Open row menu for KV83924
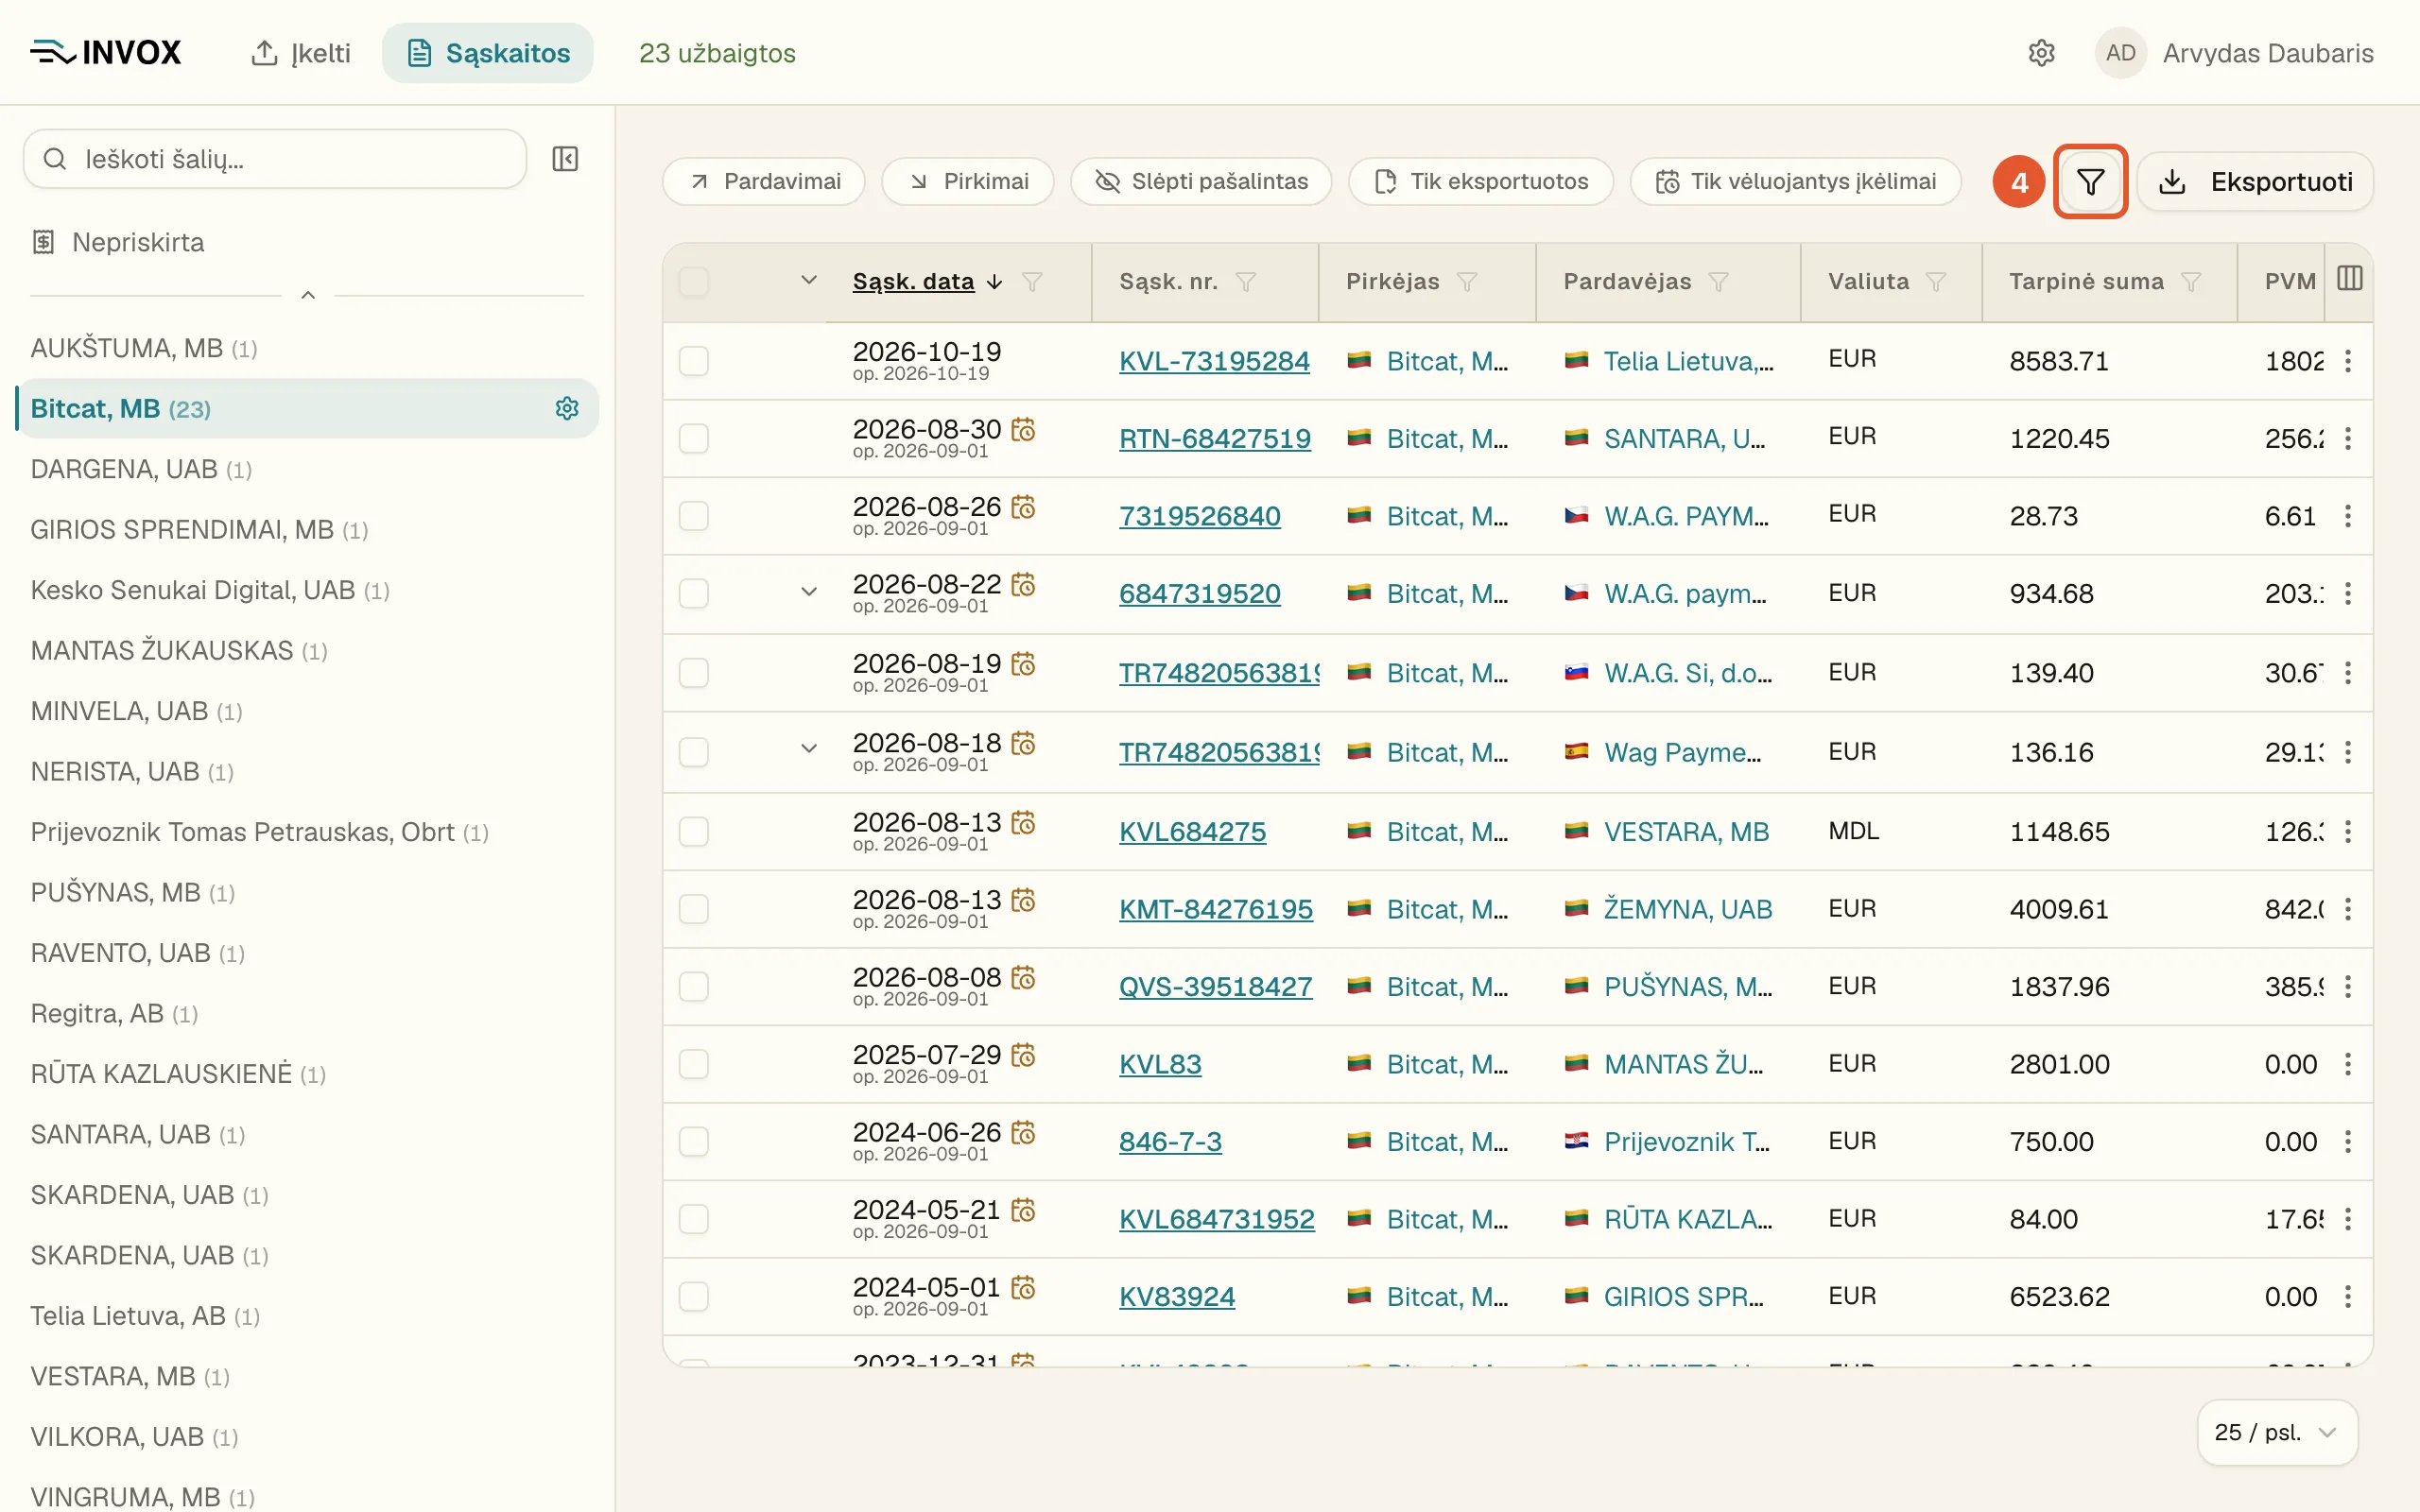 [x=2348, y=1296]
